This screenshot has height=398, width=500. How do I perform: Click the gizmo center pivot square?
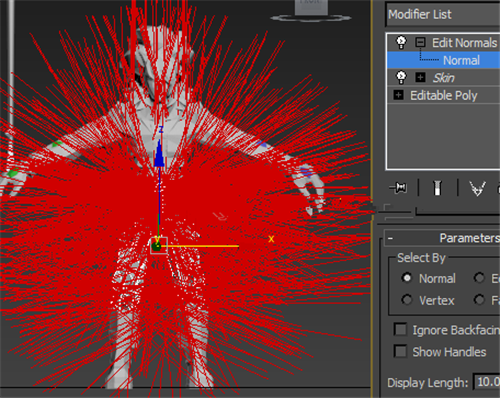(x=159, y=246)
